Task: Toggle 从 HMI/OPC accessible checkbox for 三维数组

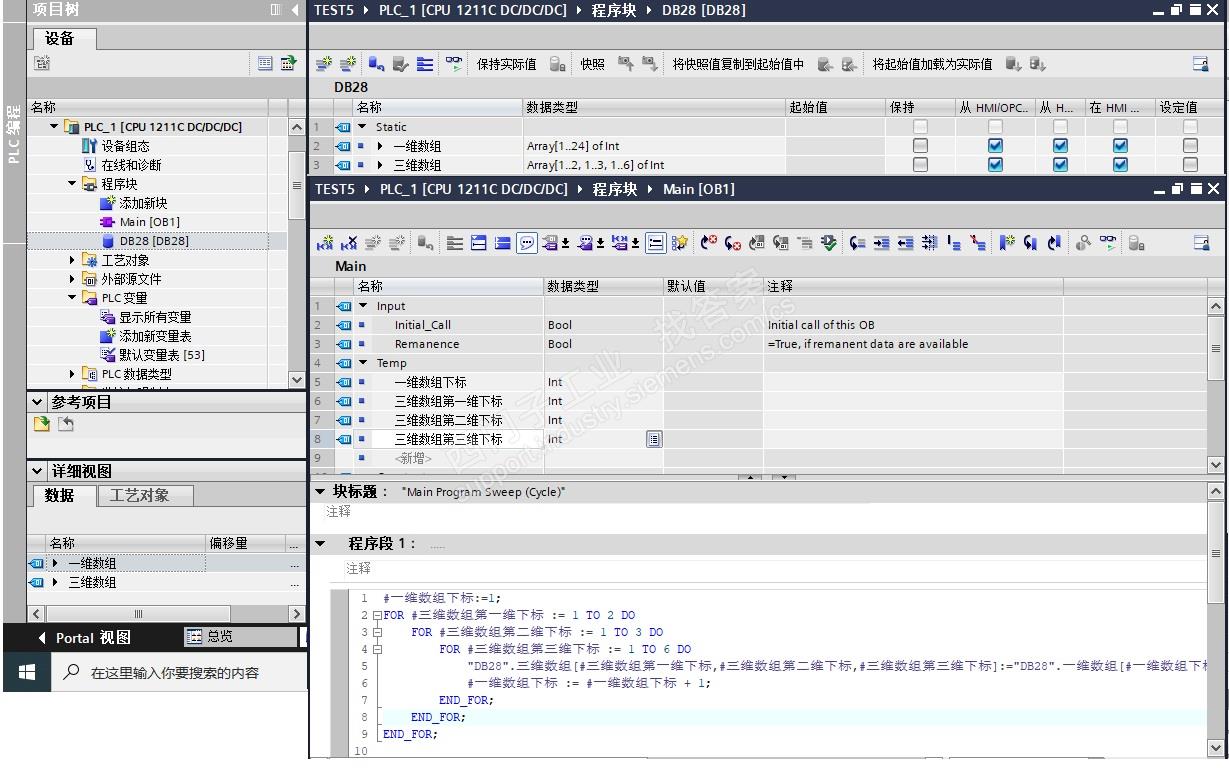Action: coord(995,165)
